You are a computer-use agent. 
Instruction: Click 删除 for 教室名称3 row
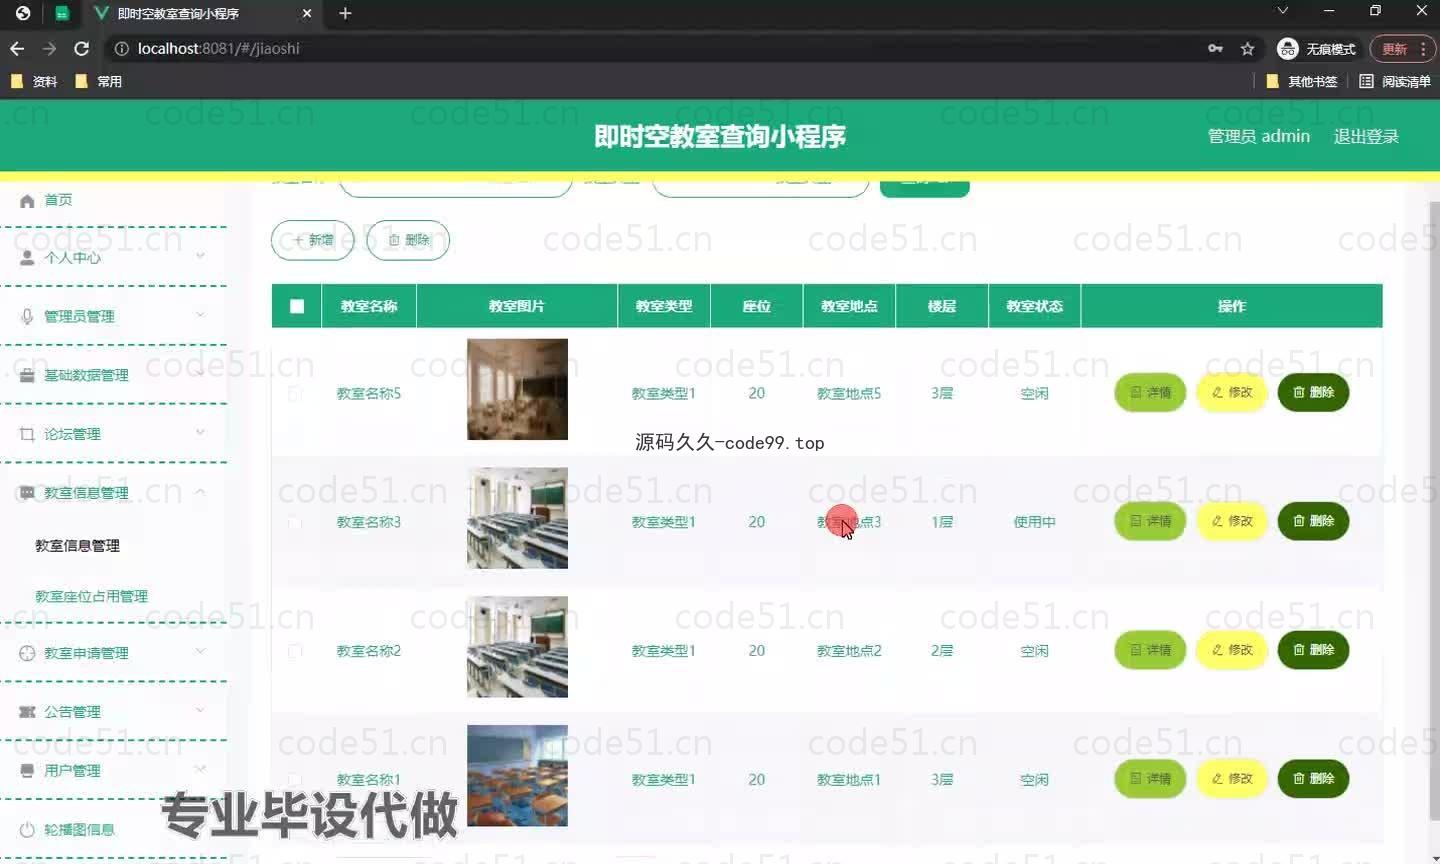click(1314, 521)
